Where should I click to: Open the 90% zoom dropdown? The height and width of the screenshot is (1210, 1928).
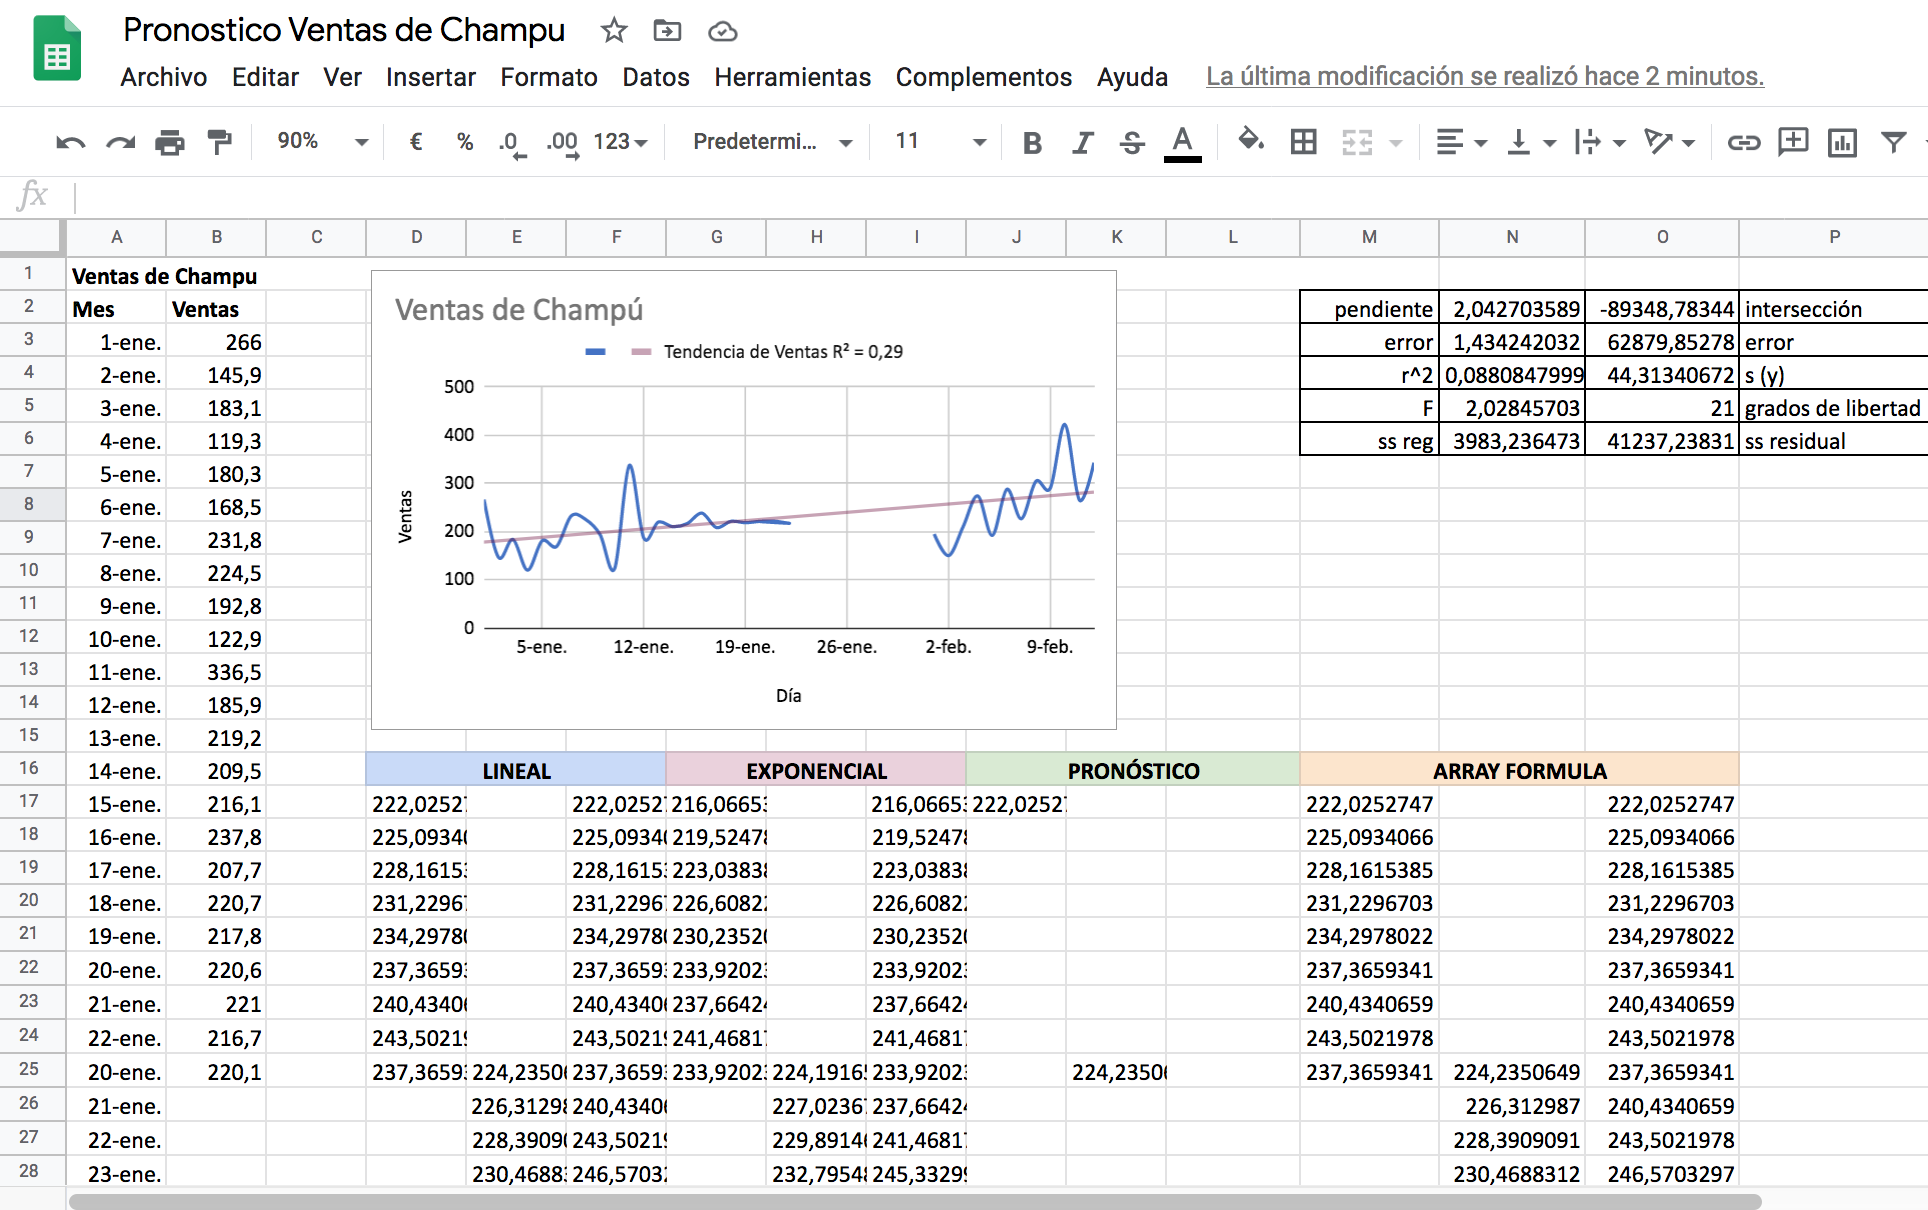coord(322,142)
